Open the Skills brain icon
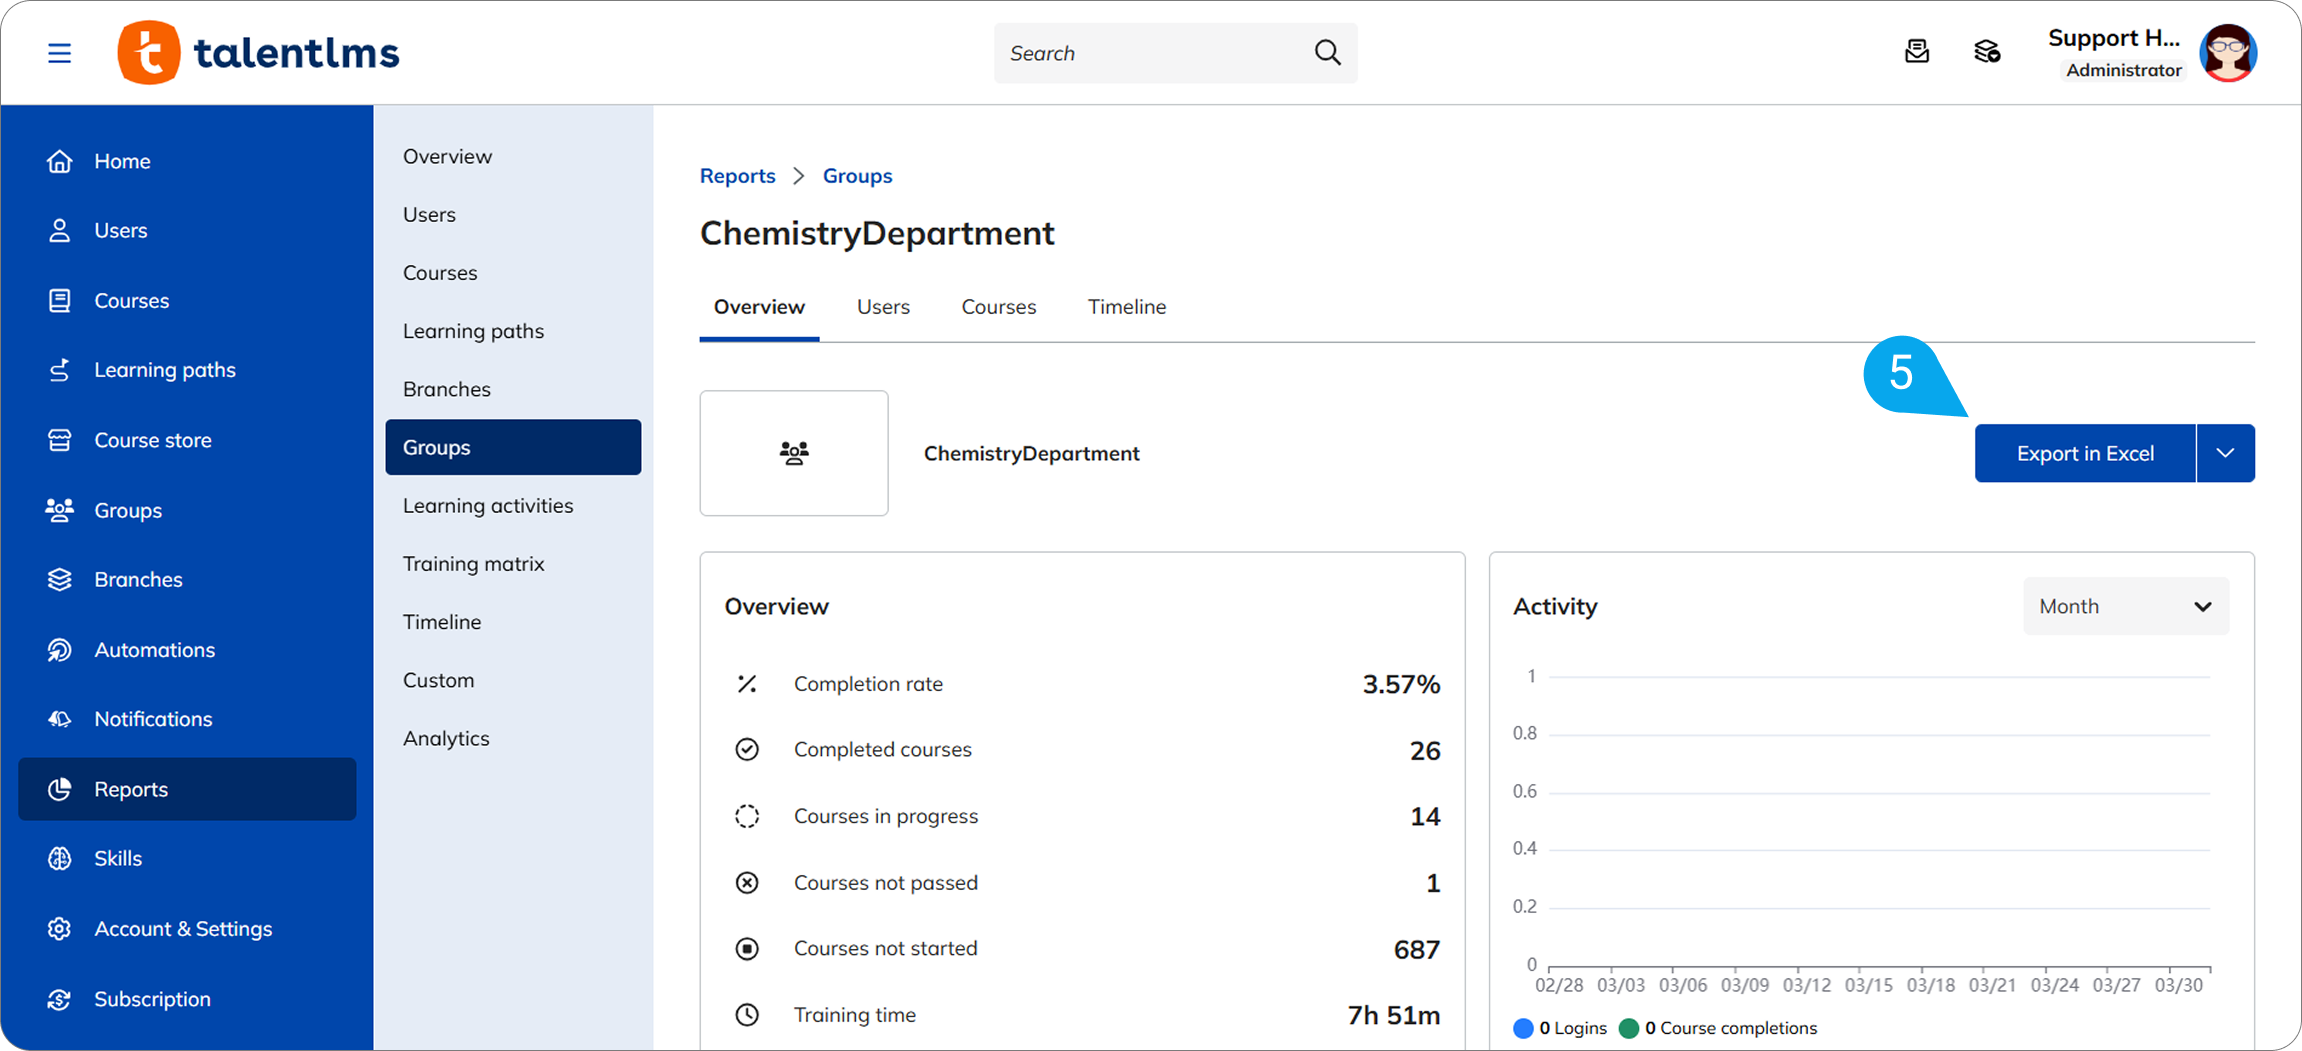This screenshot has height=1051, width=2302. pos(60,858)
